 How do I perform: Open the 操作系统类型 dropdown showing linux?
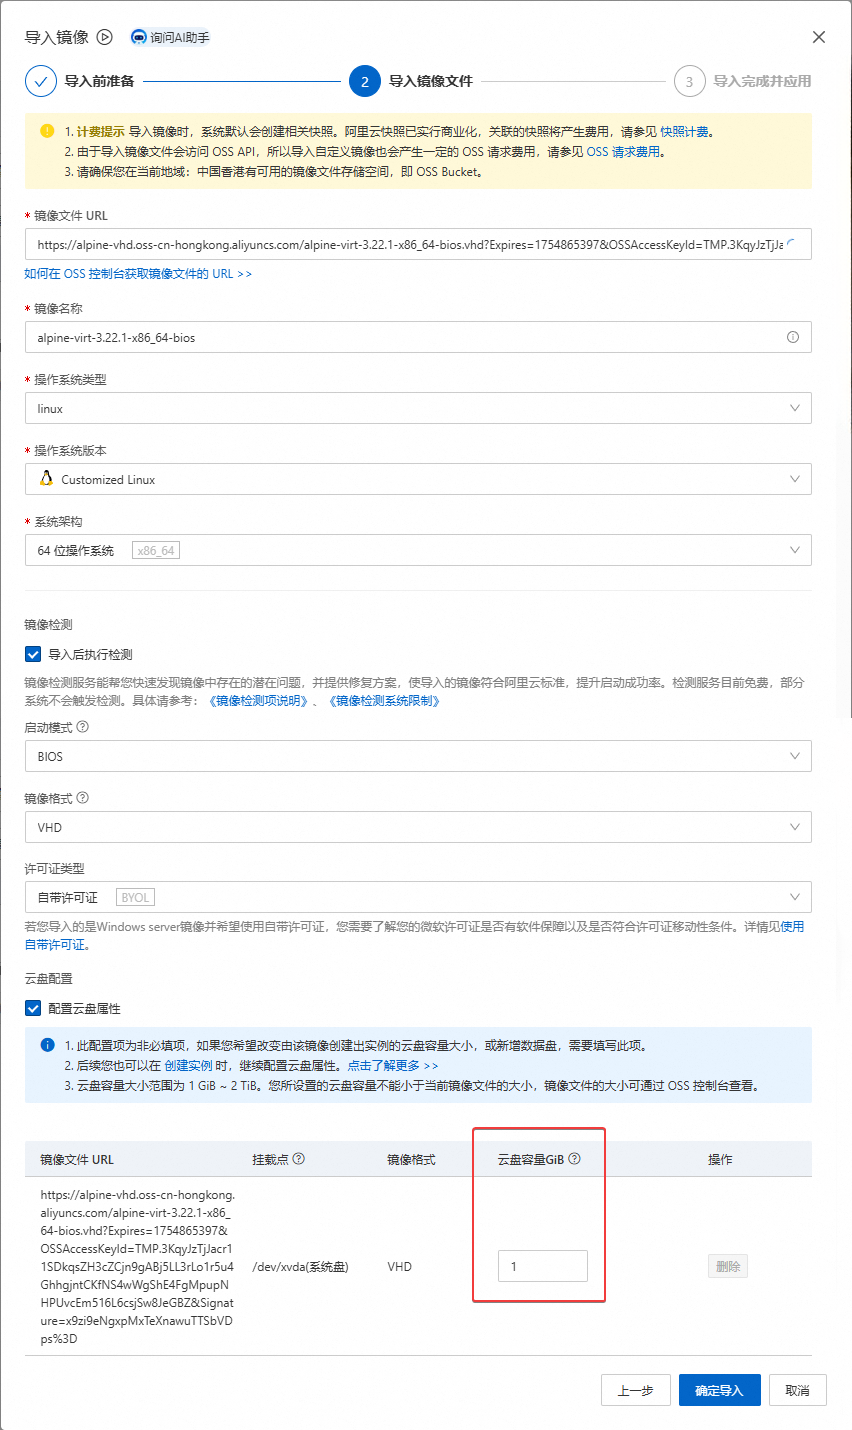click(x=418, y=408)
